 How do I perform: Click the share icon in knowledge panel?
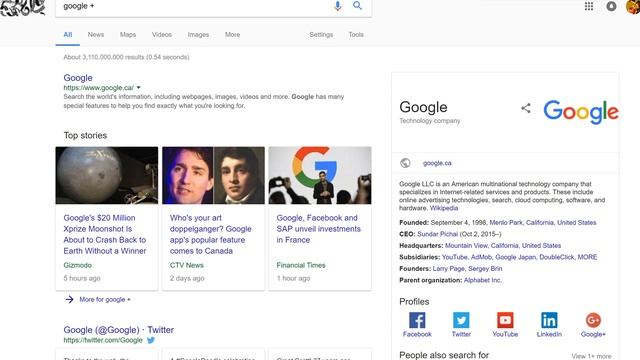(x=526, y=108)
